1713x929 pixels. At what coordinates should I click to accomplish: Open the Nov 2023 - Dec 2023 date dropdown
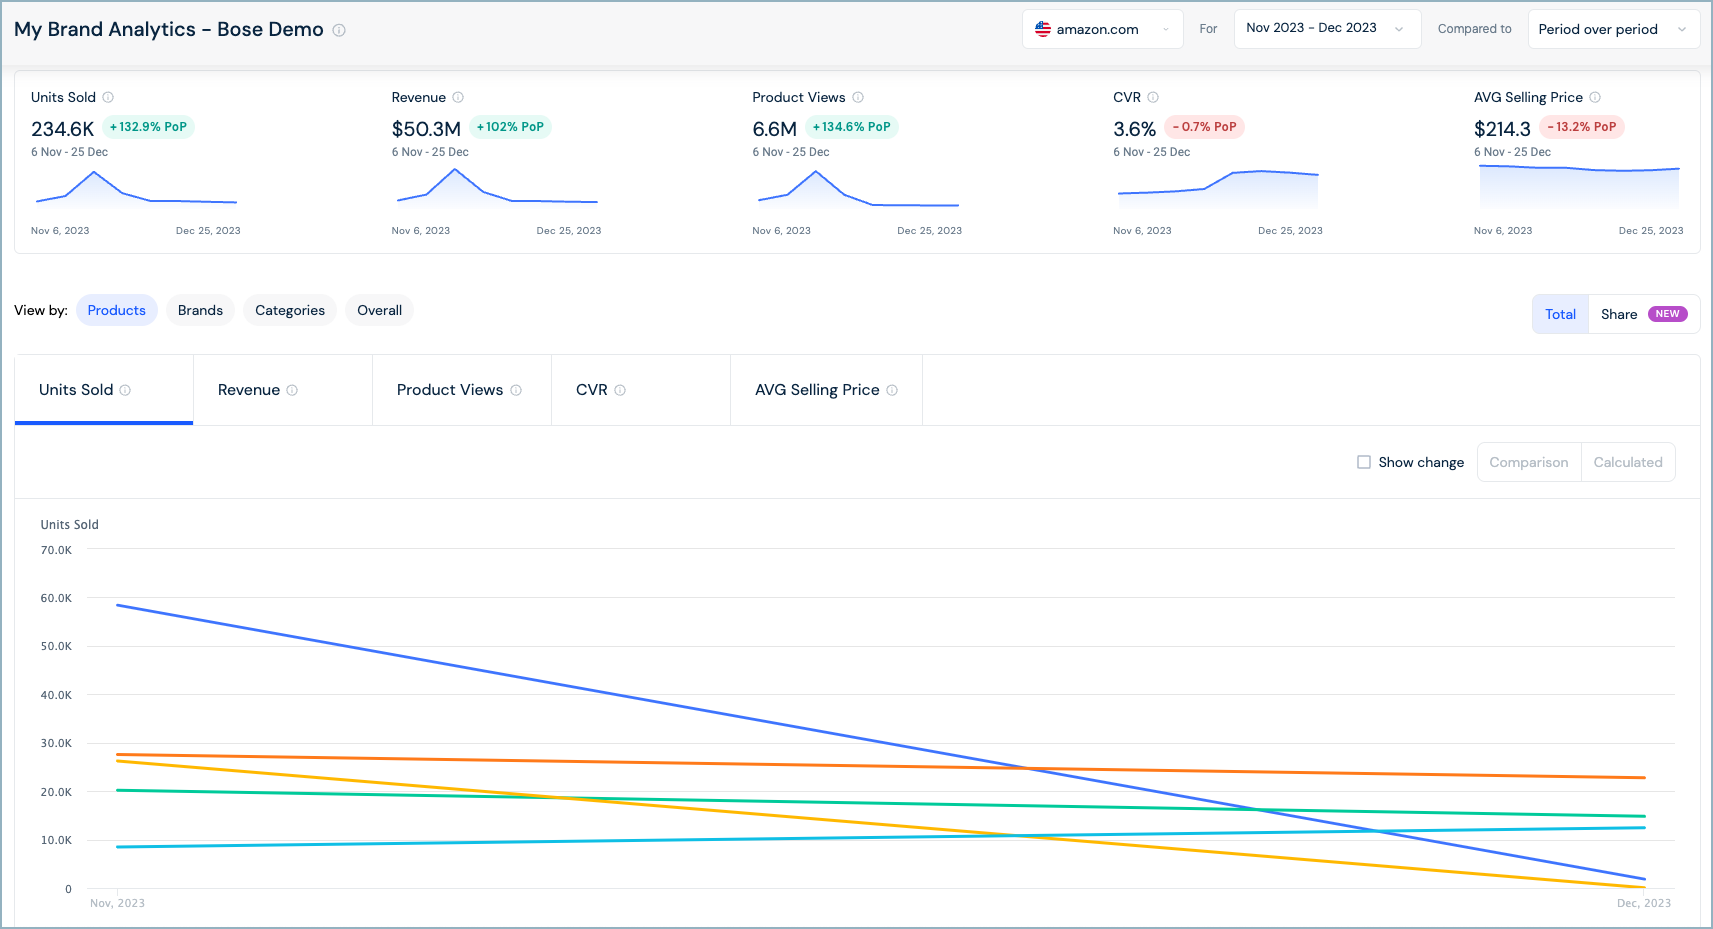coord(1327,29)
